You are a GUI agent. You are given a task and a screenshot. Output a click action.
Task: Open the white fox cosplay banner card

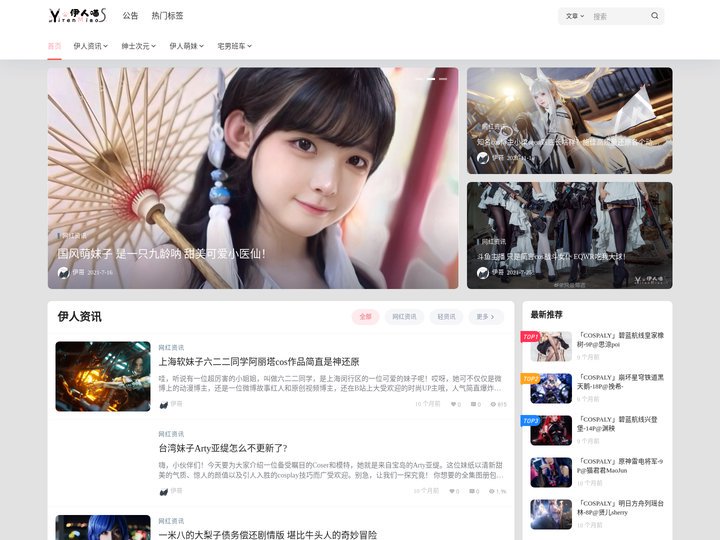coord(569,120)
